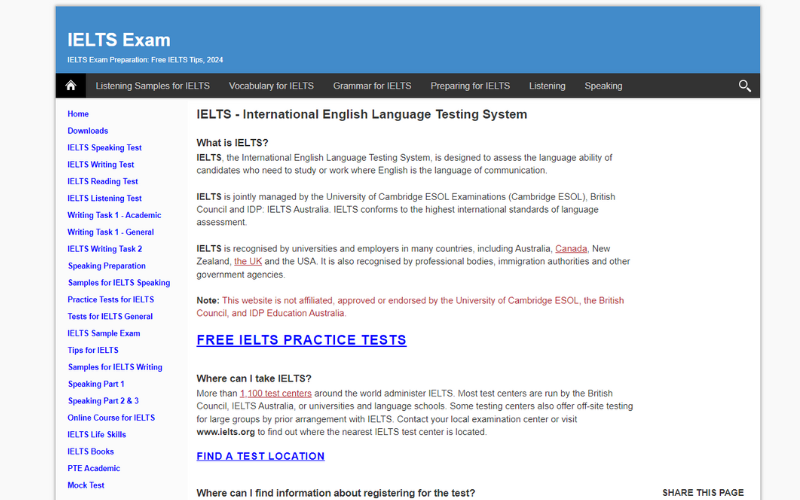The width and height of the screenshot is (800, 500).
Task: Open the search magnifier icon
Action: (x=745, y=86)
